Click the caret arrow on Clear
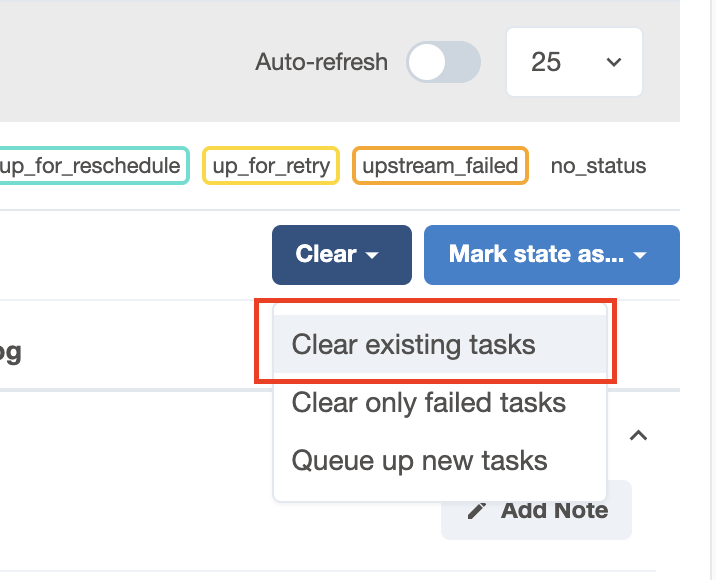Viewport: 716px width, 580px height. (x=373, y=256)
